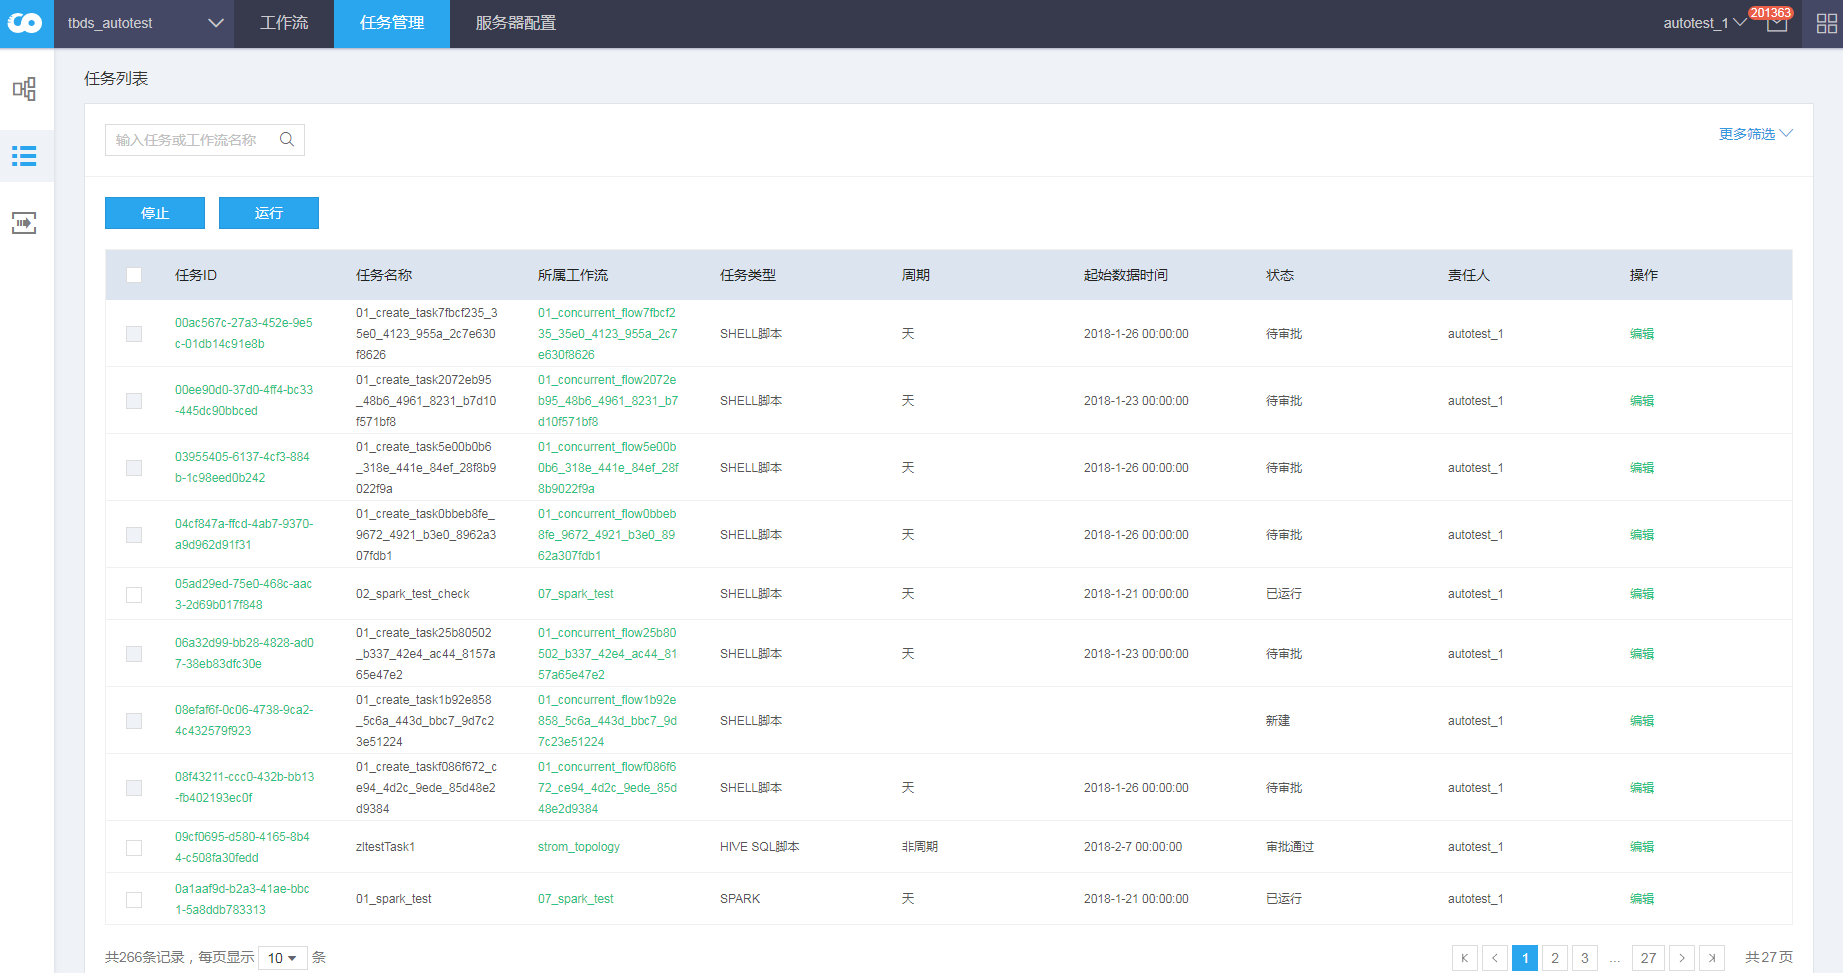Open the strom_topology workflow link

tap(579, 847)
